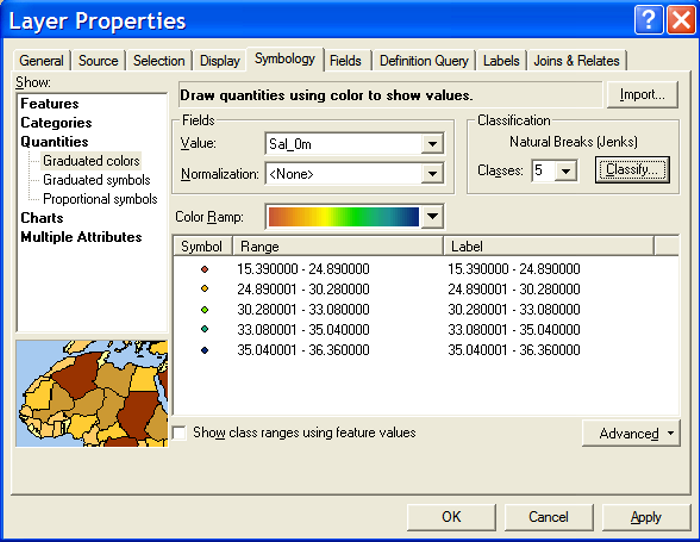Viewport: 700px width, 542px height.
Task: Open the Value field dropdown
Action: (x=432, y=144)
